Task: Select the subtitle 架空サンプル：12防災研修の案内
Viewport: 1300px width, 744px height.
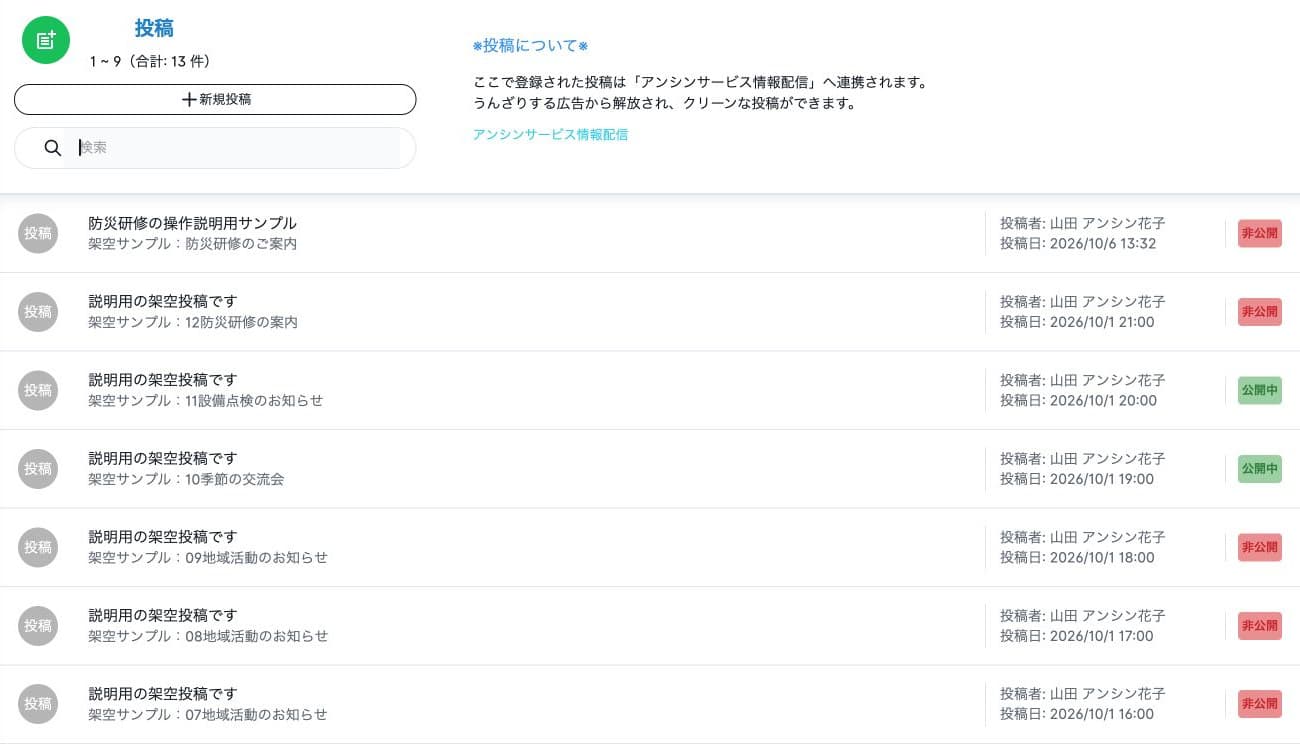Action: click(x=192, y=322)
